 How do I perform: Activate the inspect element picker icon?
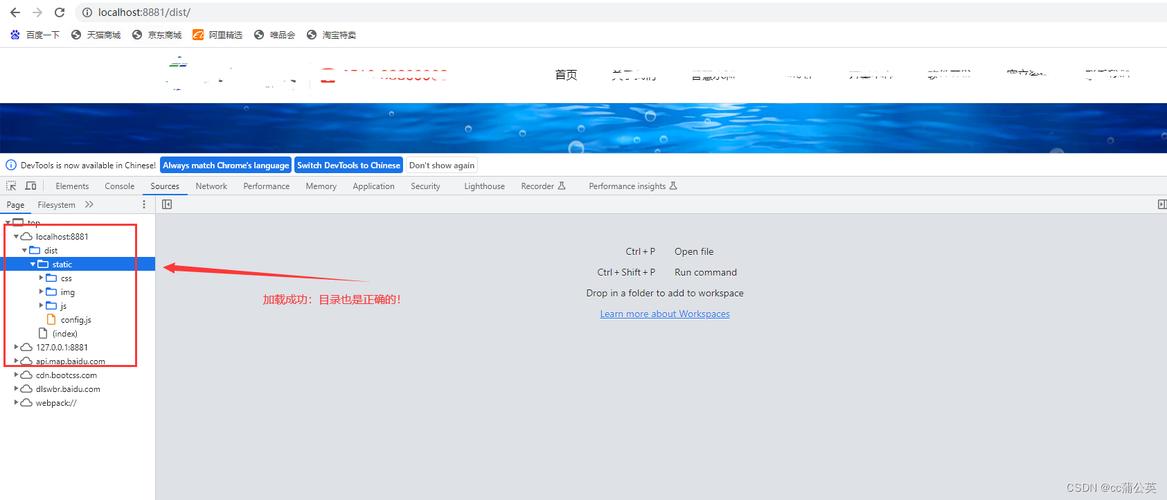(x=12, y=186)
